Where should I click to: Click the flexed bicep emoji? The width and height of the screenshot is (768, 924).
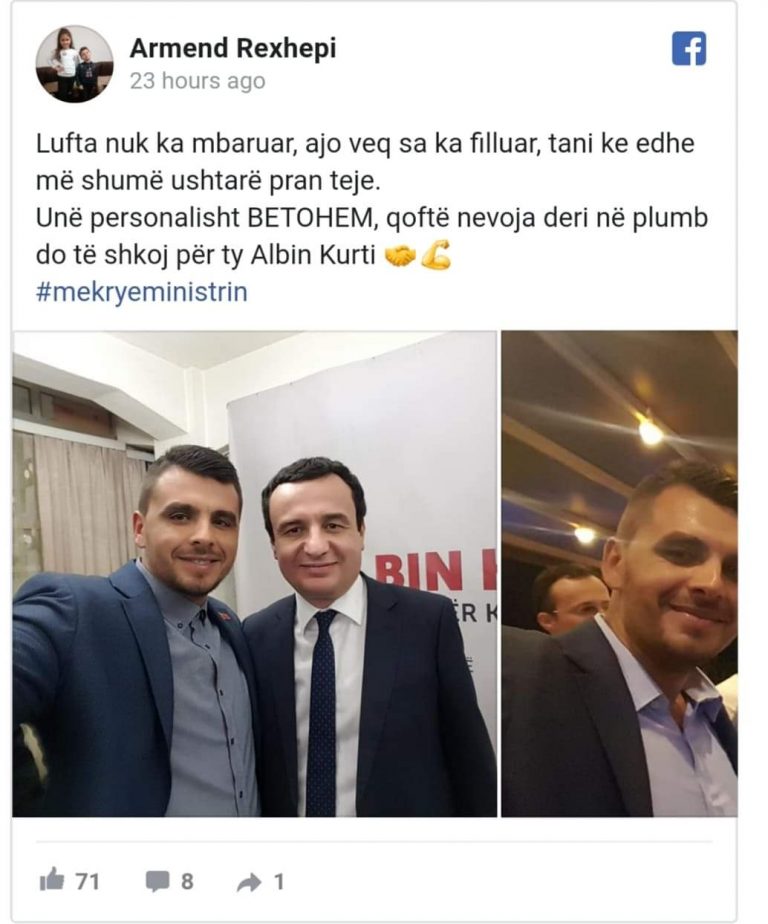[436, 256]
